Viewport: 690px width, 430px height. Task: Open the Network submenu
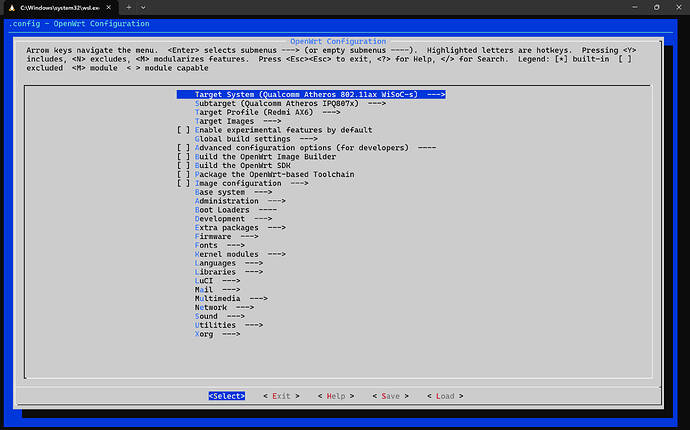pos(224,307)
